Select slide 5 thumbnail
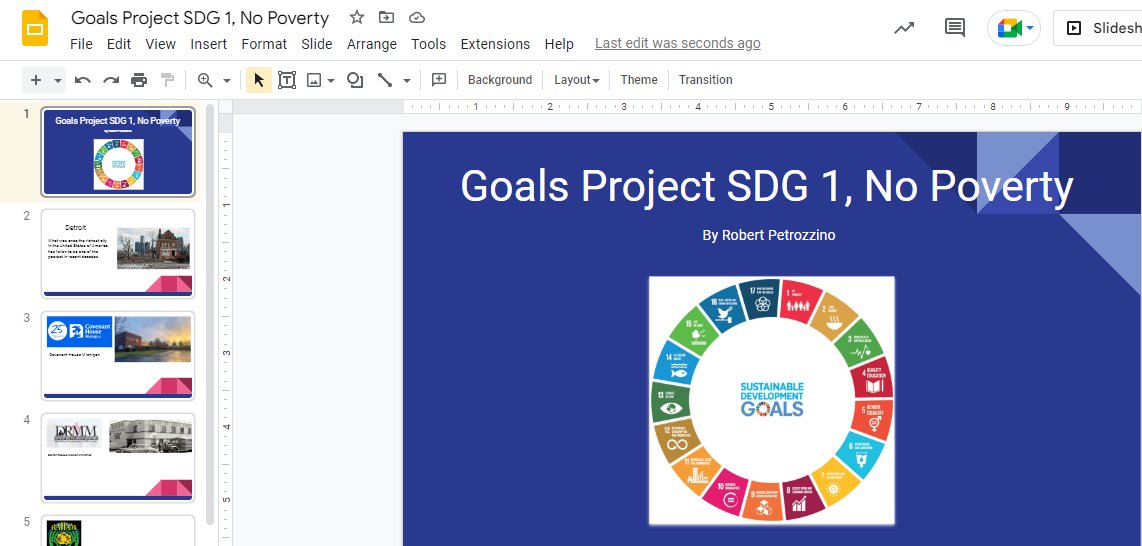 tap(118, 531)
